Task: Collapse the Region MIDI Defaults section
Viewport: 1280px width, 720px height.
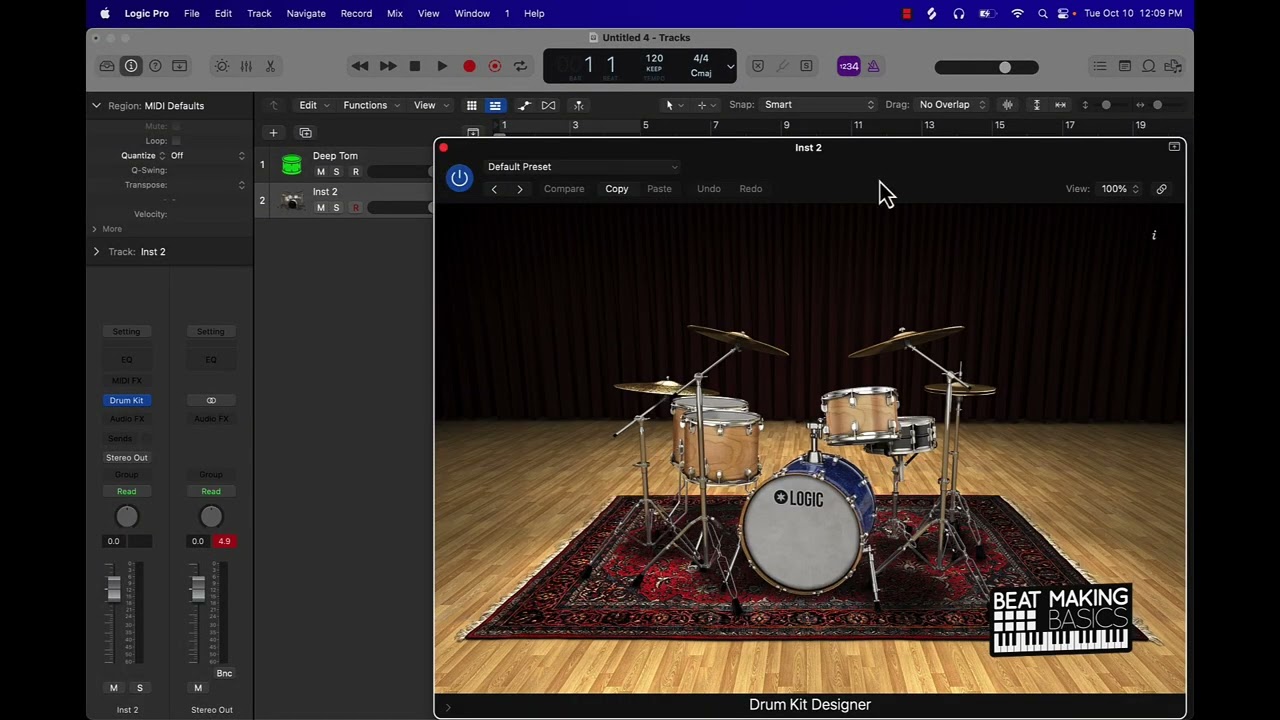Action: (x=96, y=106)
